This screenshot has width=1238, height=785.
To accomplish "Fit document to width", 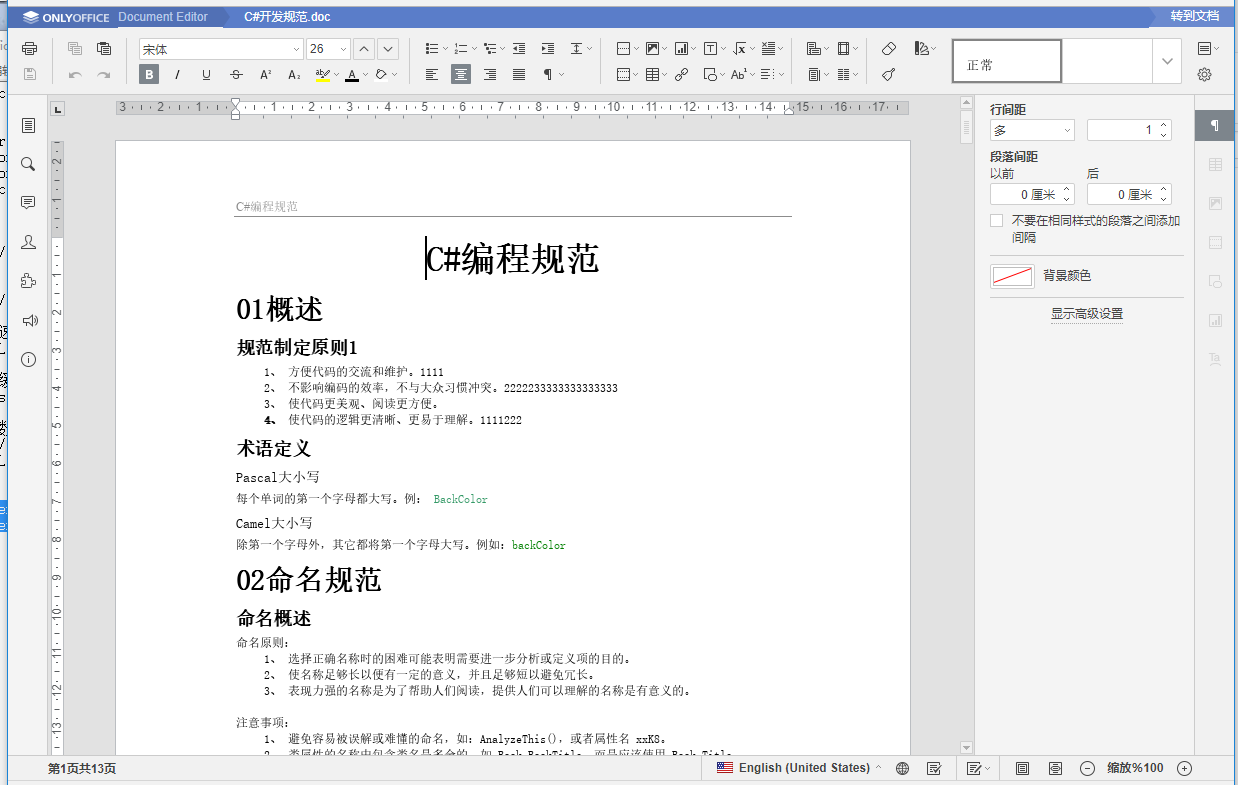I will tap(1056, 768).
